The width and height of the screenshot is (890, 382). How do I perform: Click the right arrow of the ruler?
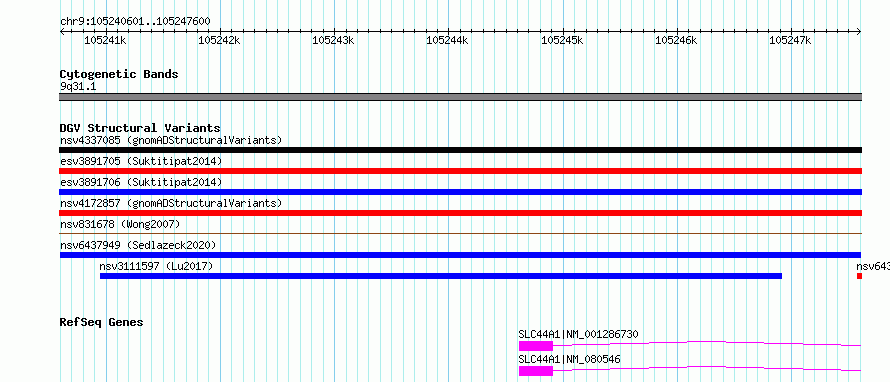(859, 31)
